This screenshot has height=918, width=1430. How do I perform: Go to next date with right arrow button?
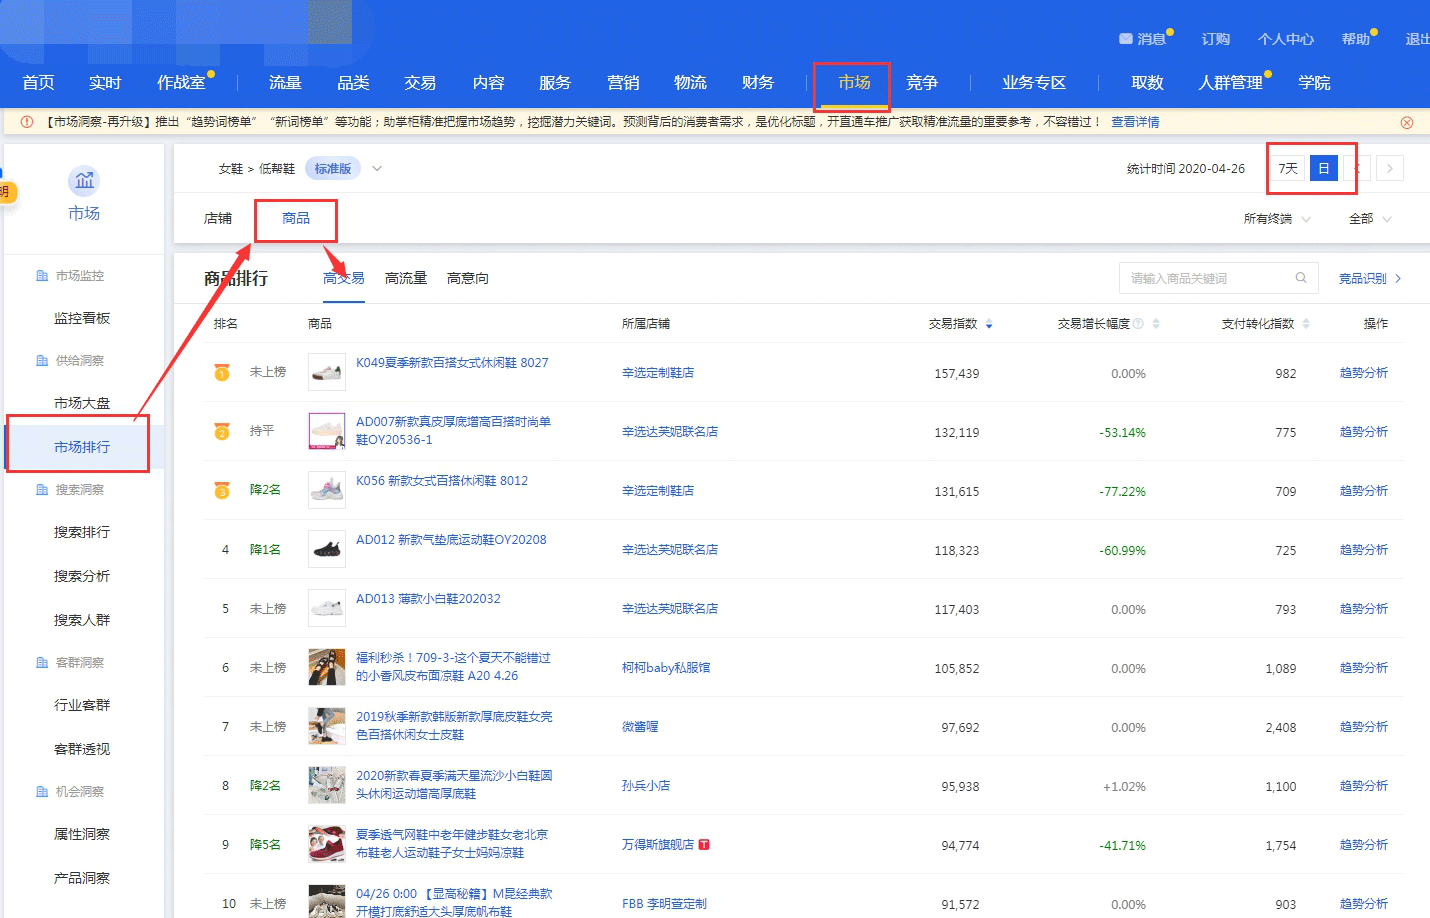click(x=1389, y=168)
